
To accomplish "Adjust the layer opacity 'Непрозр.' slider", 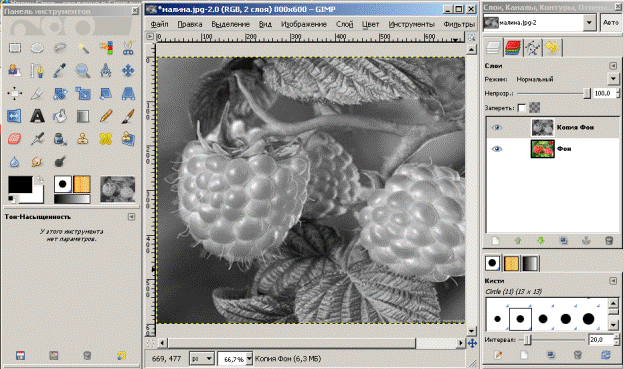I will (554, 93).
